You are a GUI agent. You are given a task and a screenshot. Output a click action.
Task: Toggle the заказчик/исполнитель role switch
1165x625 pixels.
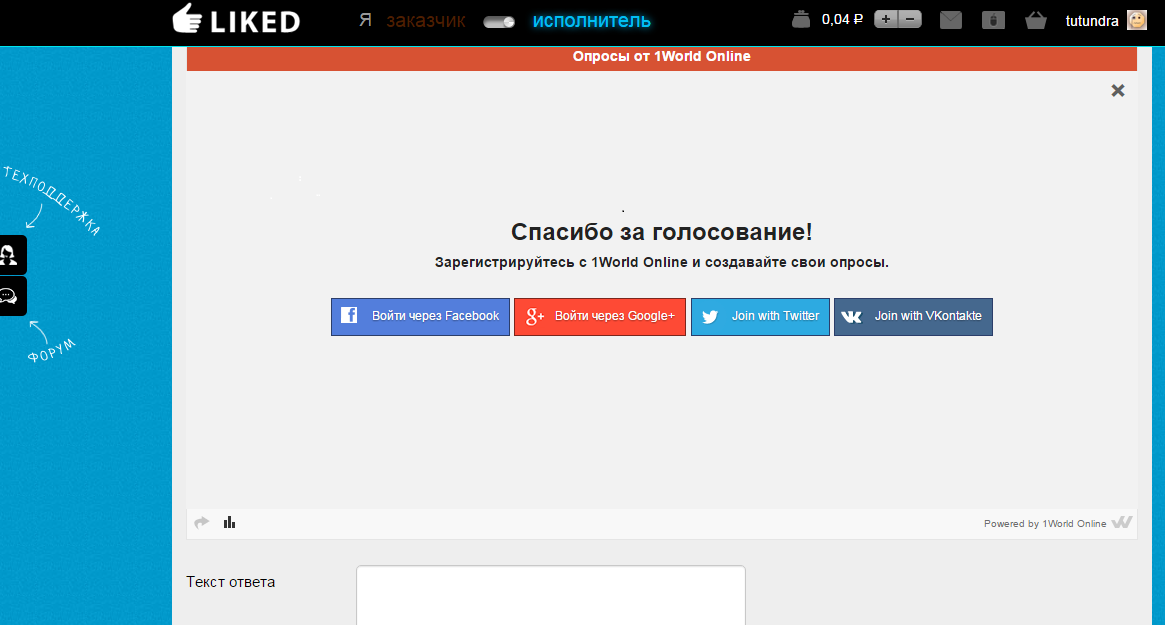(x=499, y=22)
